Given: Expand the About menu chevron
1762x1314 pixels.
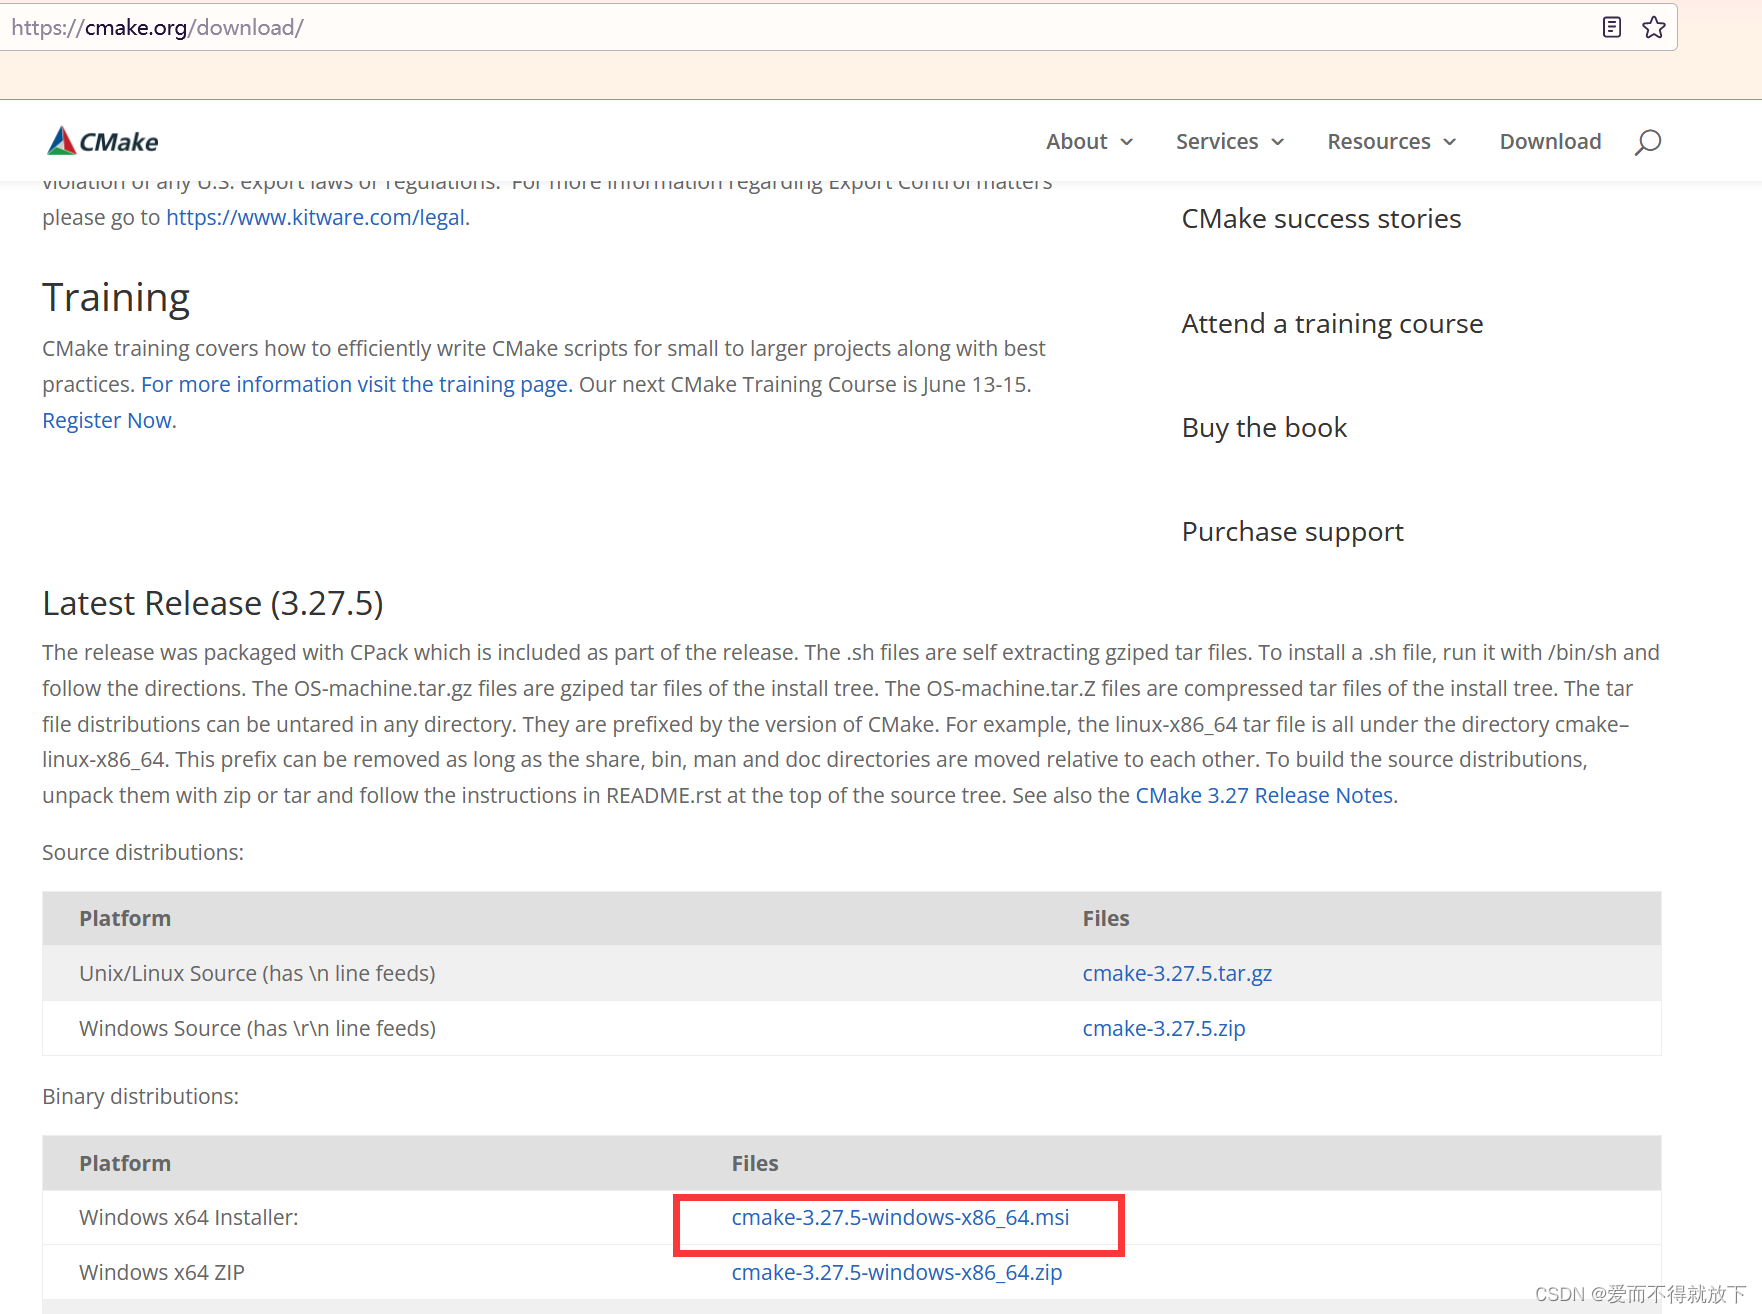Looking at the screenshot, I should 1127,142.
